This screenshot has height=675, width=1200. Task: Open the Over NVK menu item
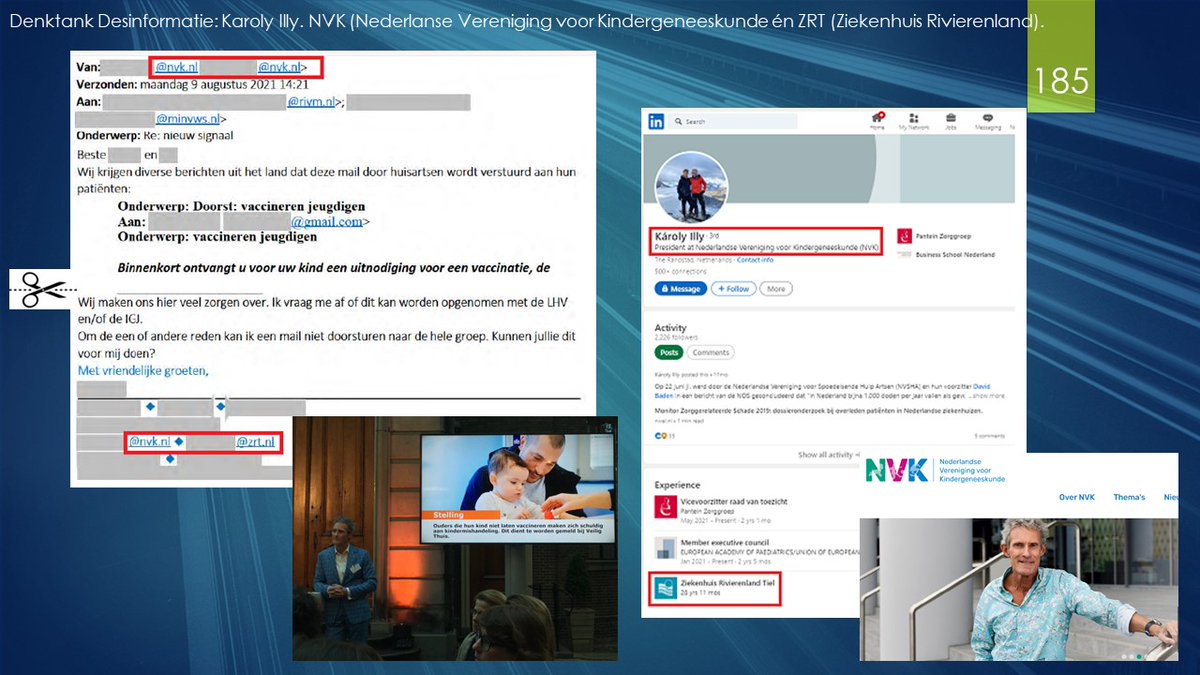point(1077,497)
